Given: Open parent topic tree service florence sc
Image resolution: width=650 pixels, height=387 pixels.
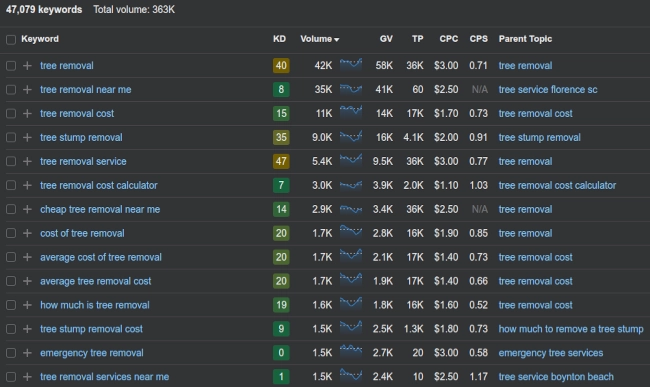Looking at the screenshot, I should coord(548,89).
